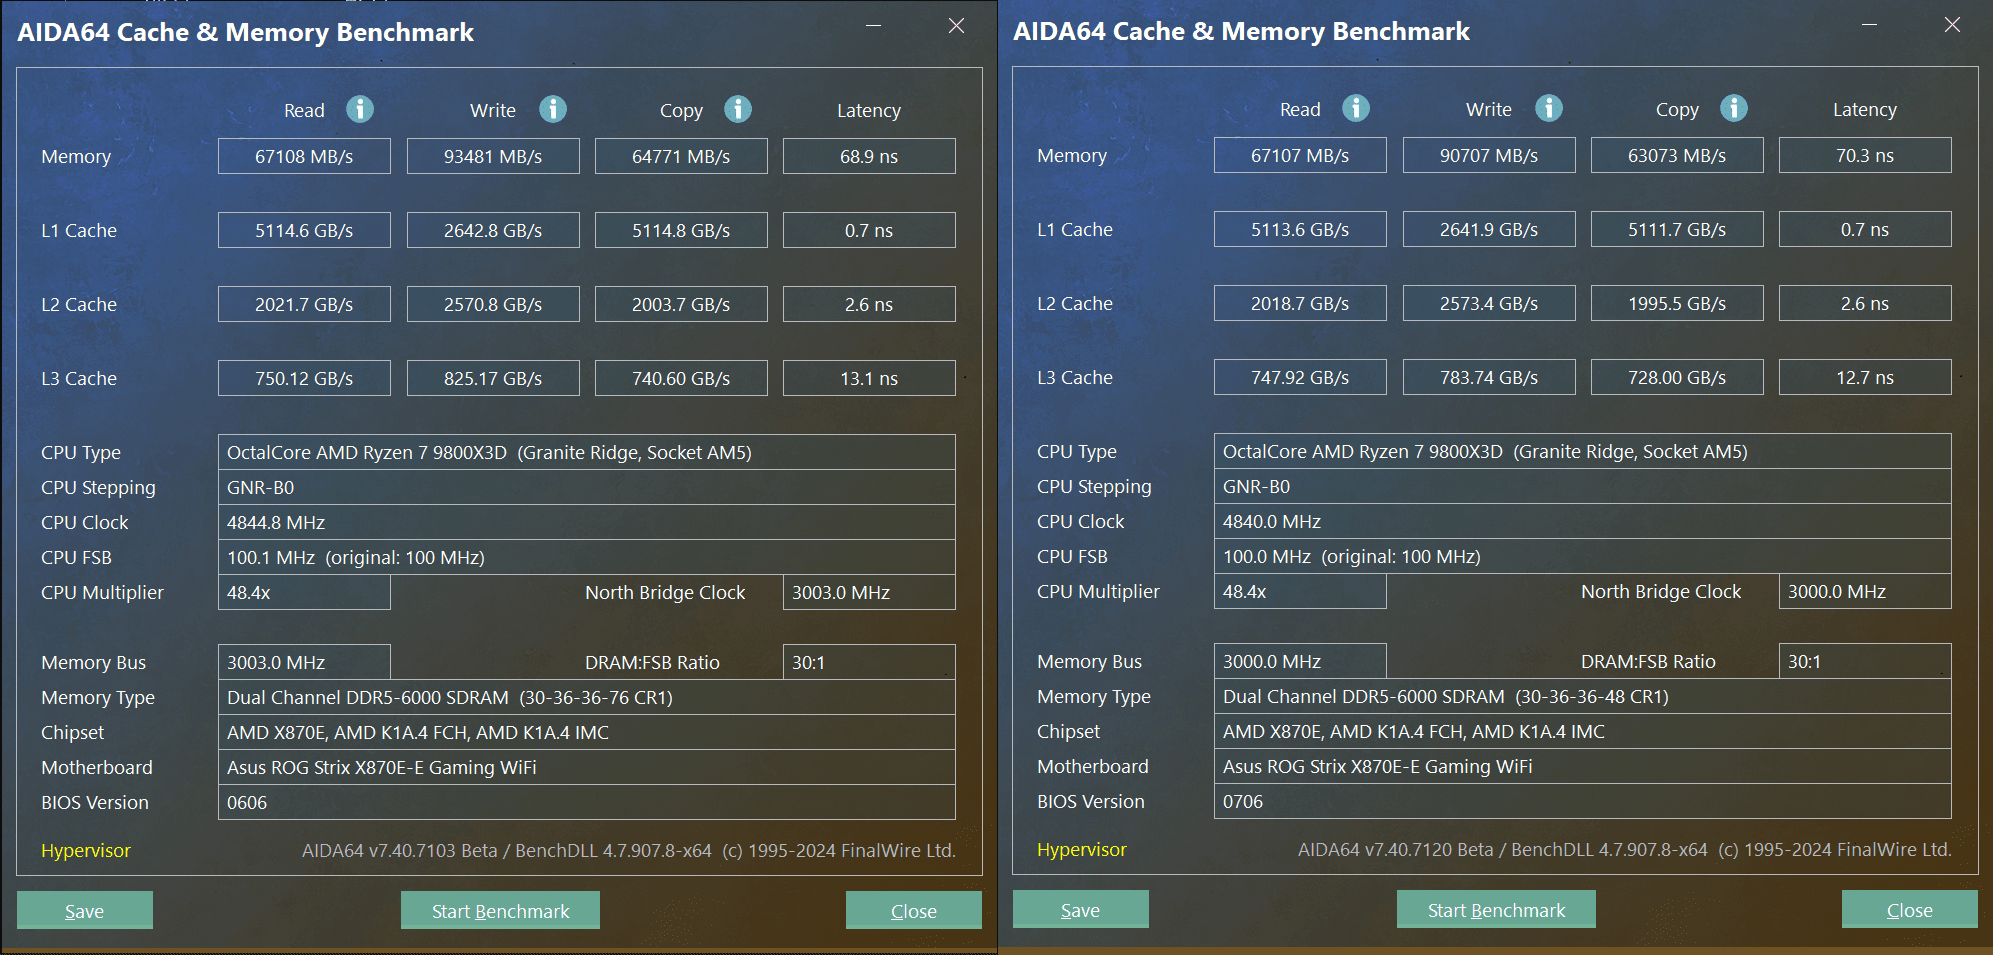Click the Write info icon in left window

pyautogui.click(x=553, y=109)
